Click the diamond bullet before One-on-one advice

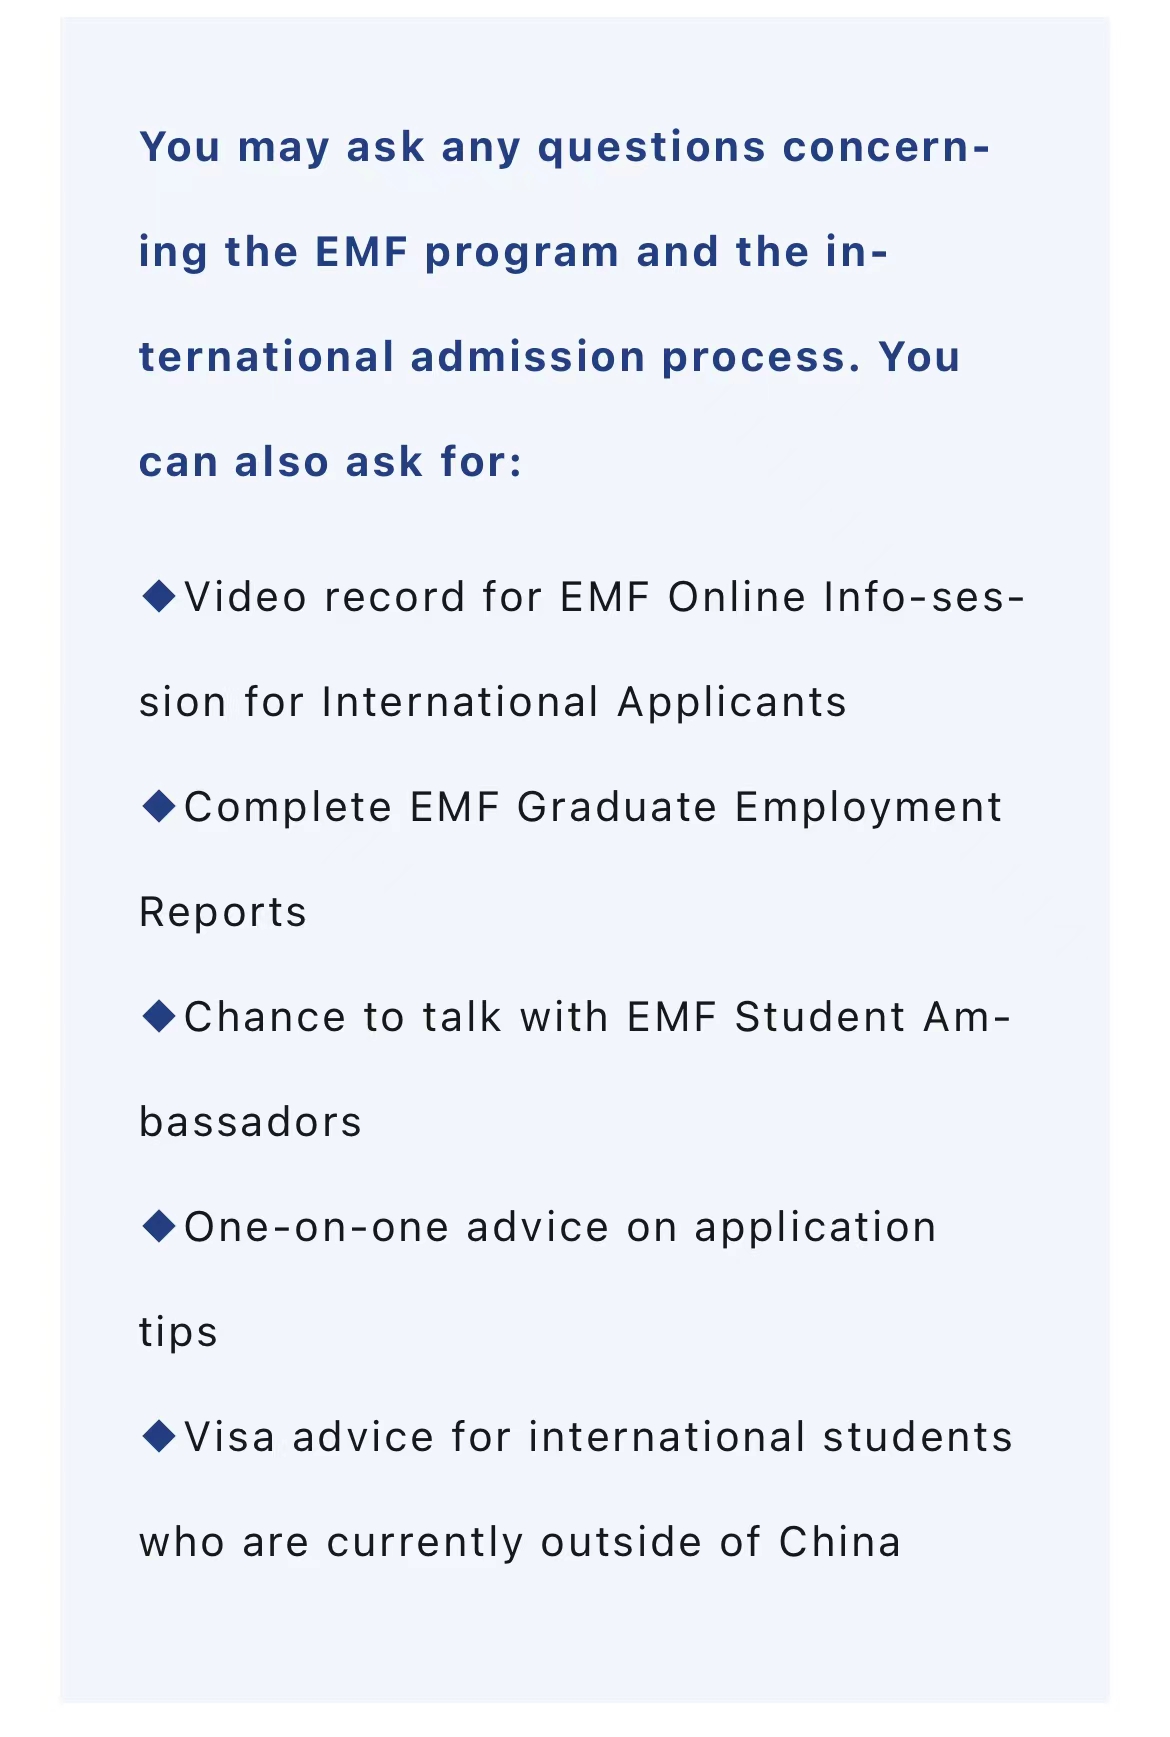coord(159,1226)
